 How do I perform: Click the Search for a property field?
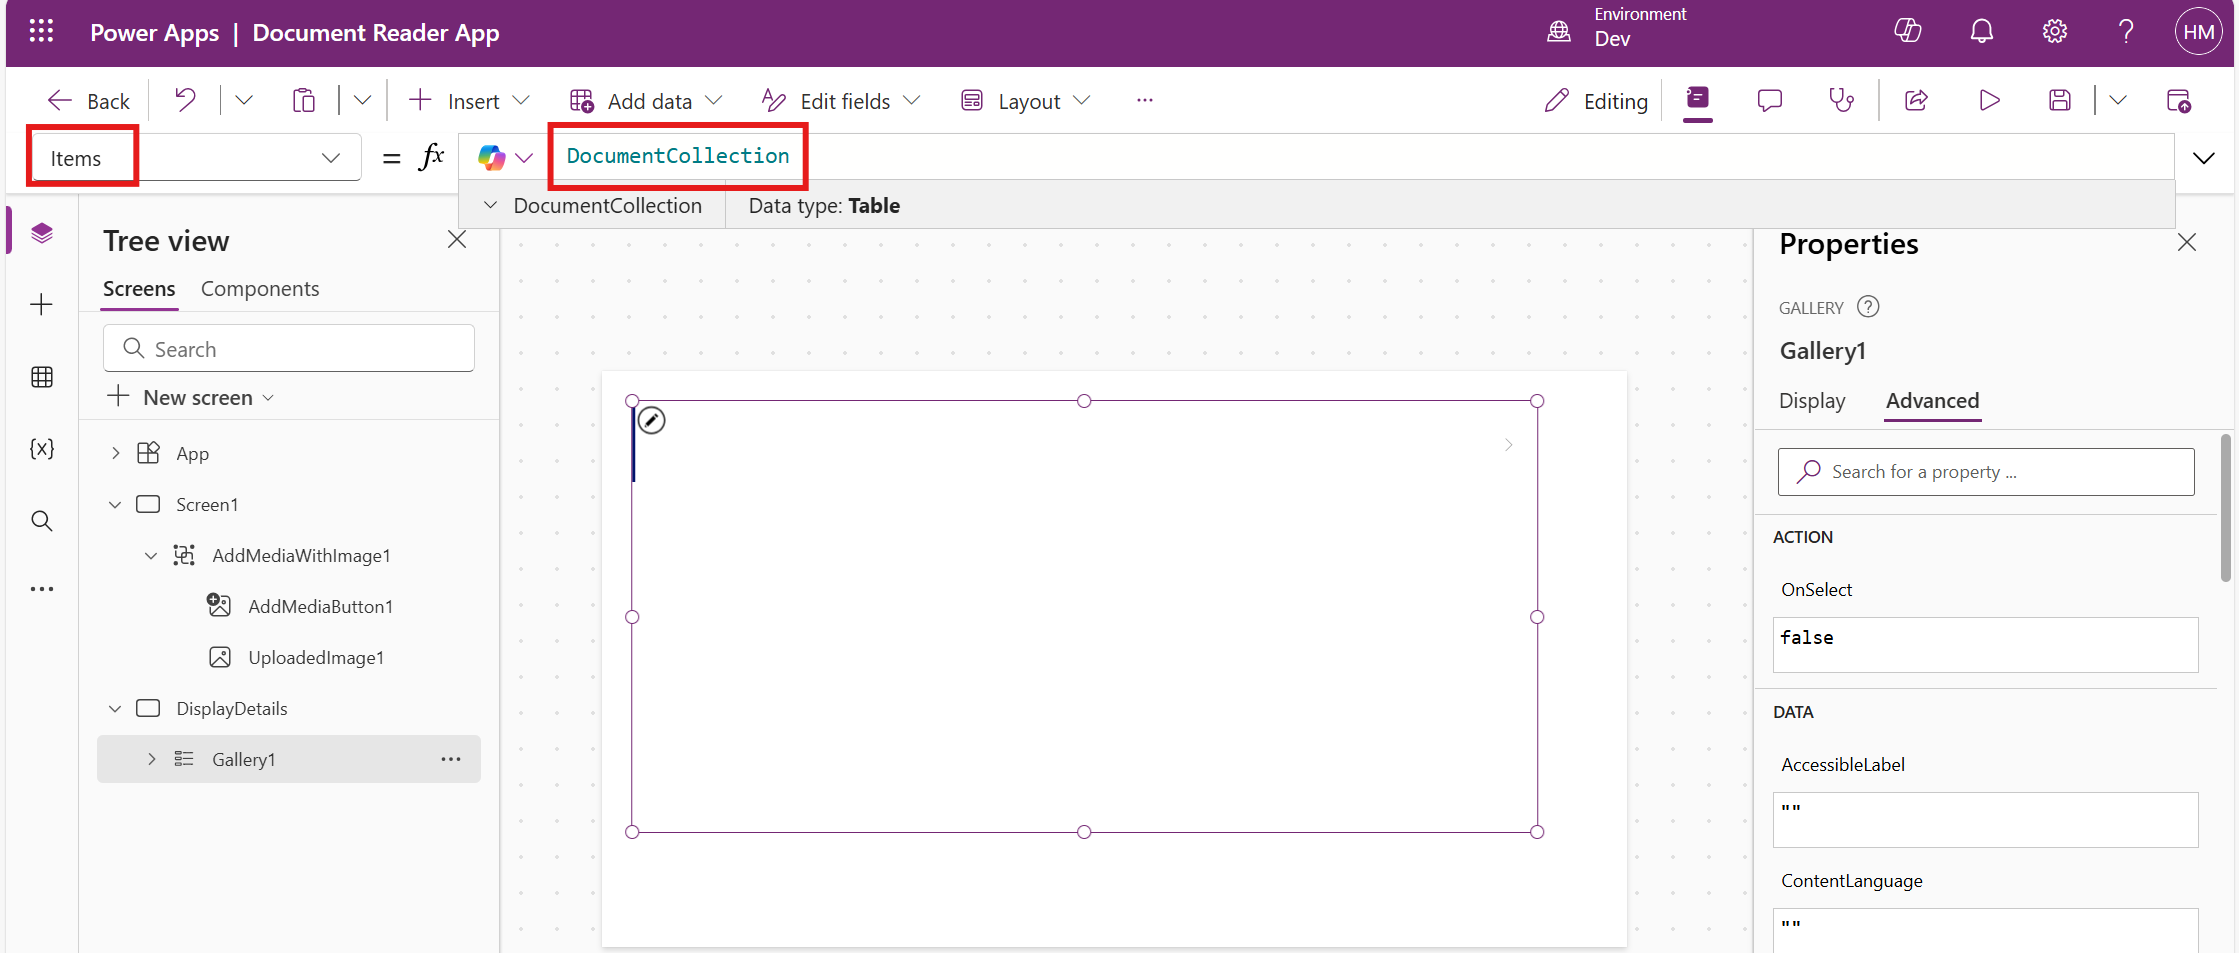click(1985, 472)
